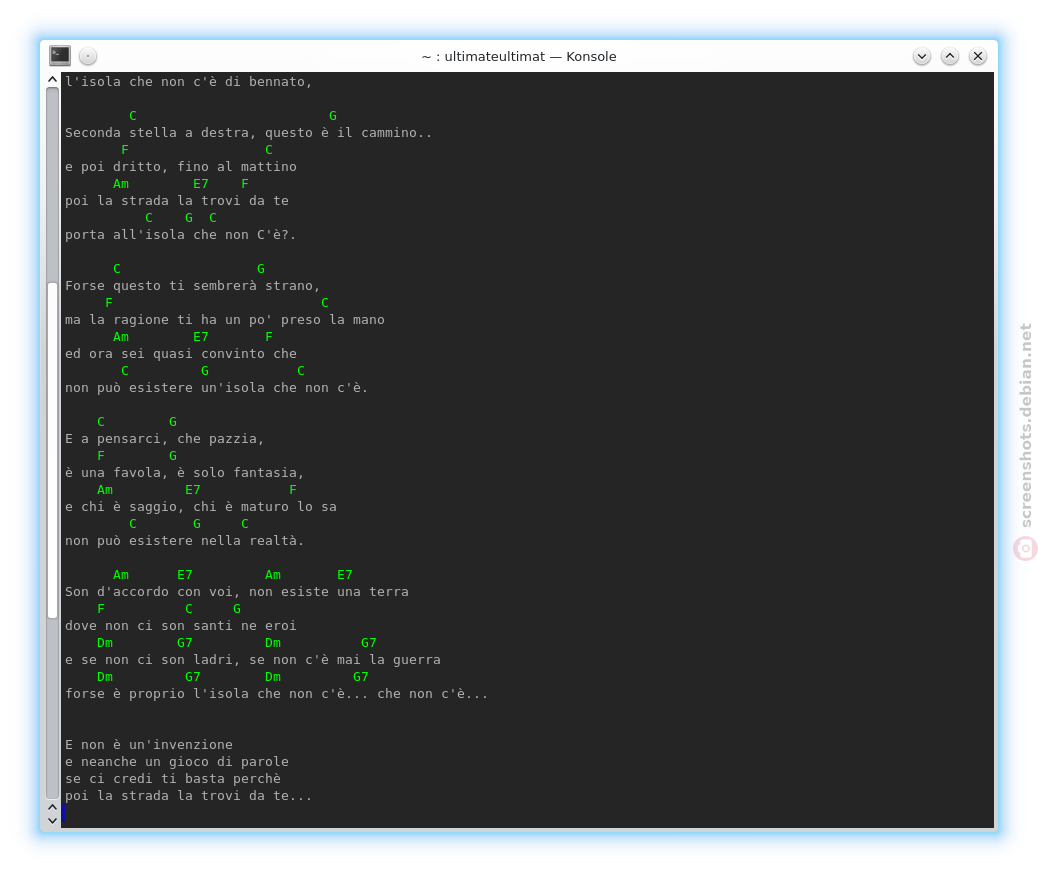
Task: Click green G7 chord above 'la guerra'
Action: (369, 642)
